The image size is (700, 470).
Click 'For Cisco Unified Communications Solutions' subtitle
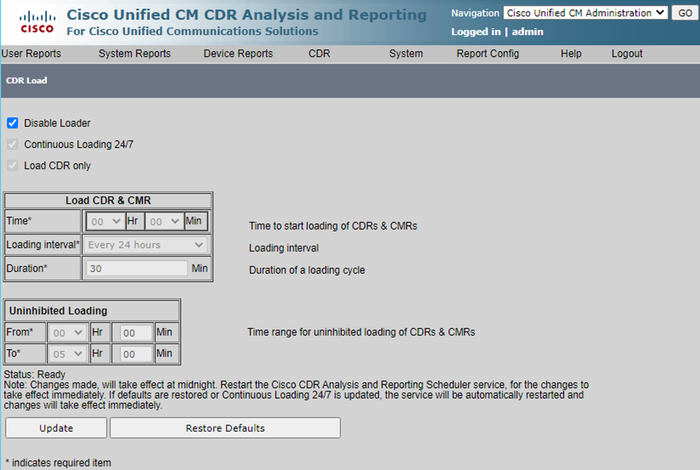coord(192,31)
